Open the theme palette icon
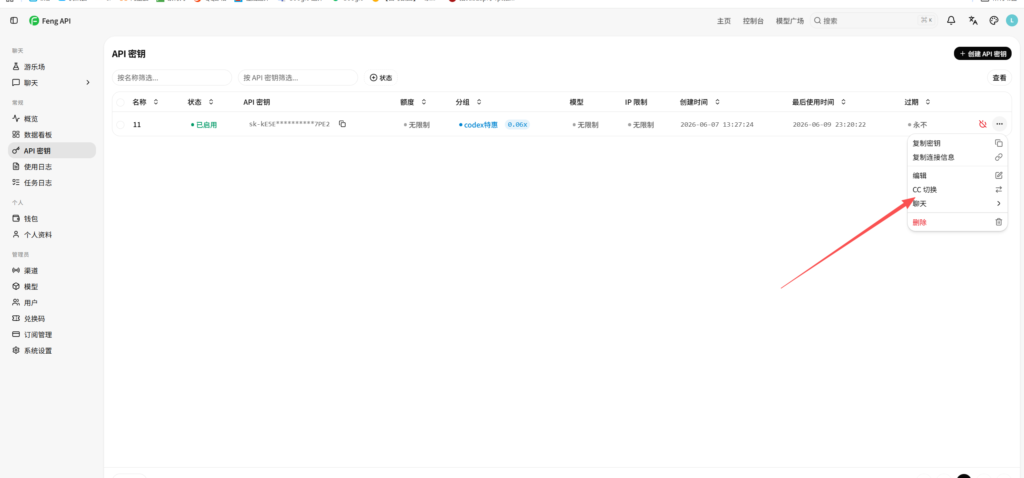 click(994, 21)
